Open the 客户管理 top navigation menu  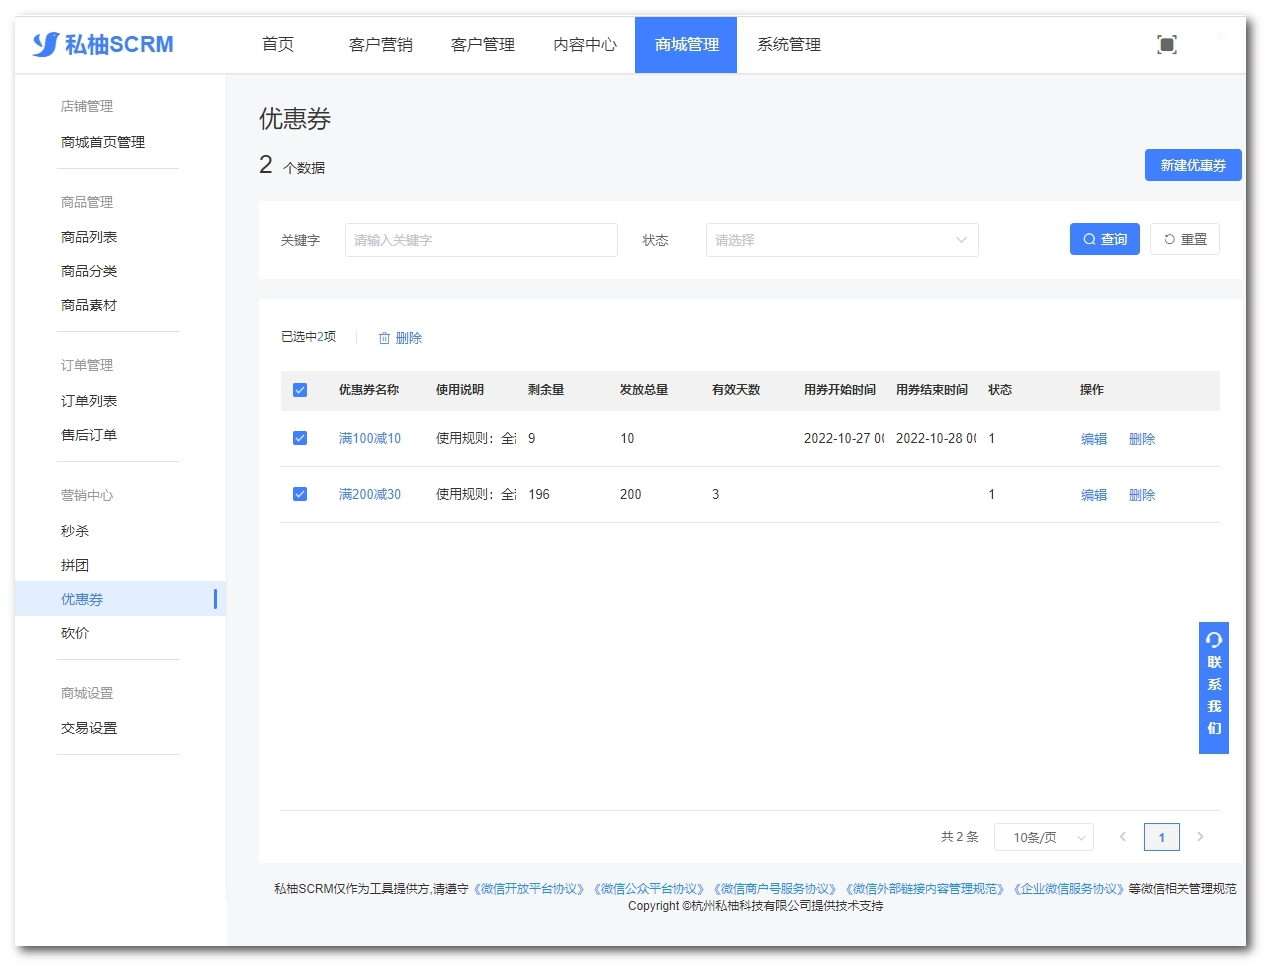point(482,45)
